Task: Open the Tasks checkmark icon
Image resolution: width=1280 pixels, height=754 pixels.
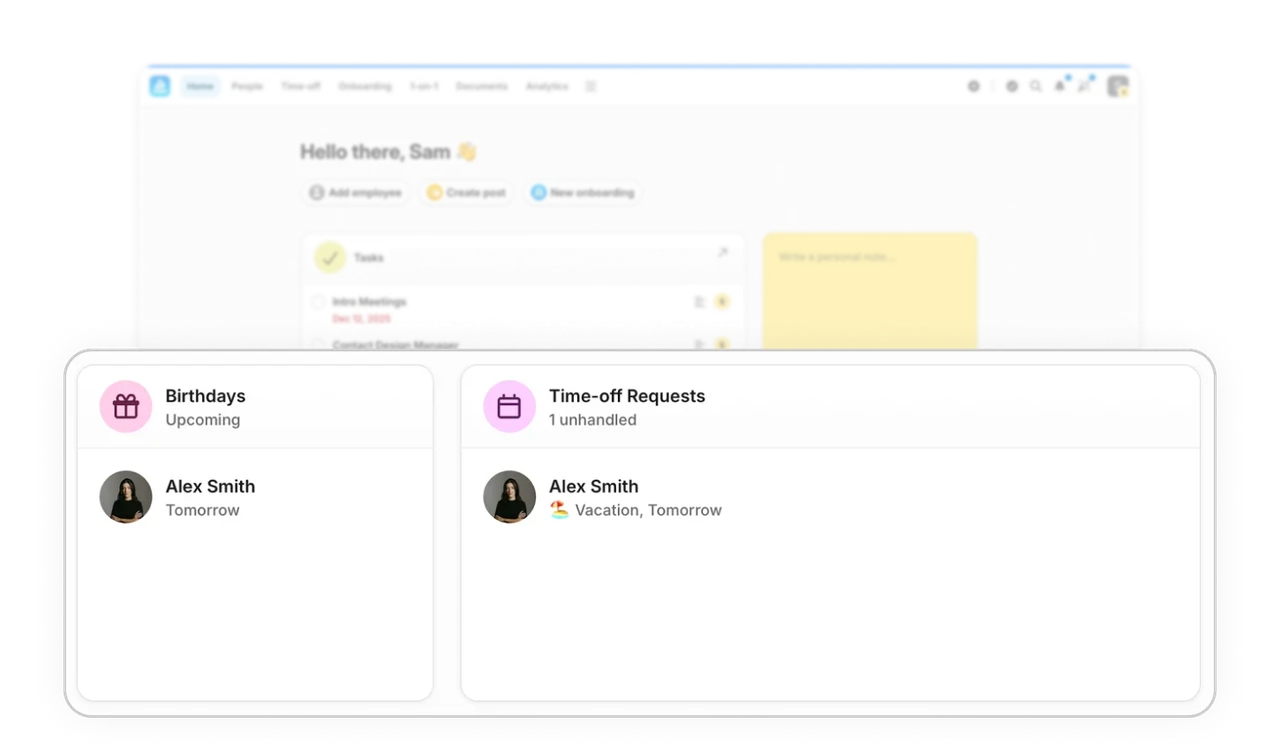Action: 330,257
